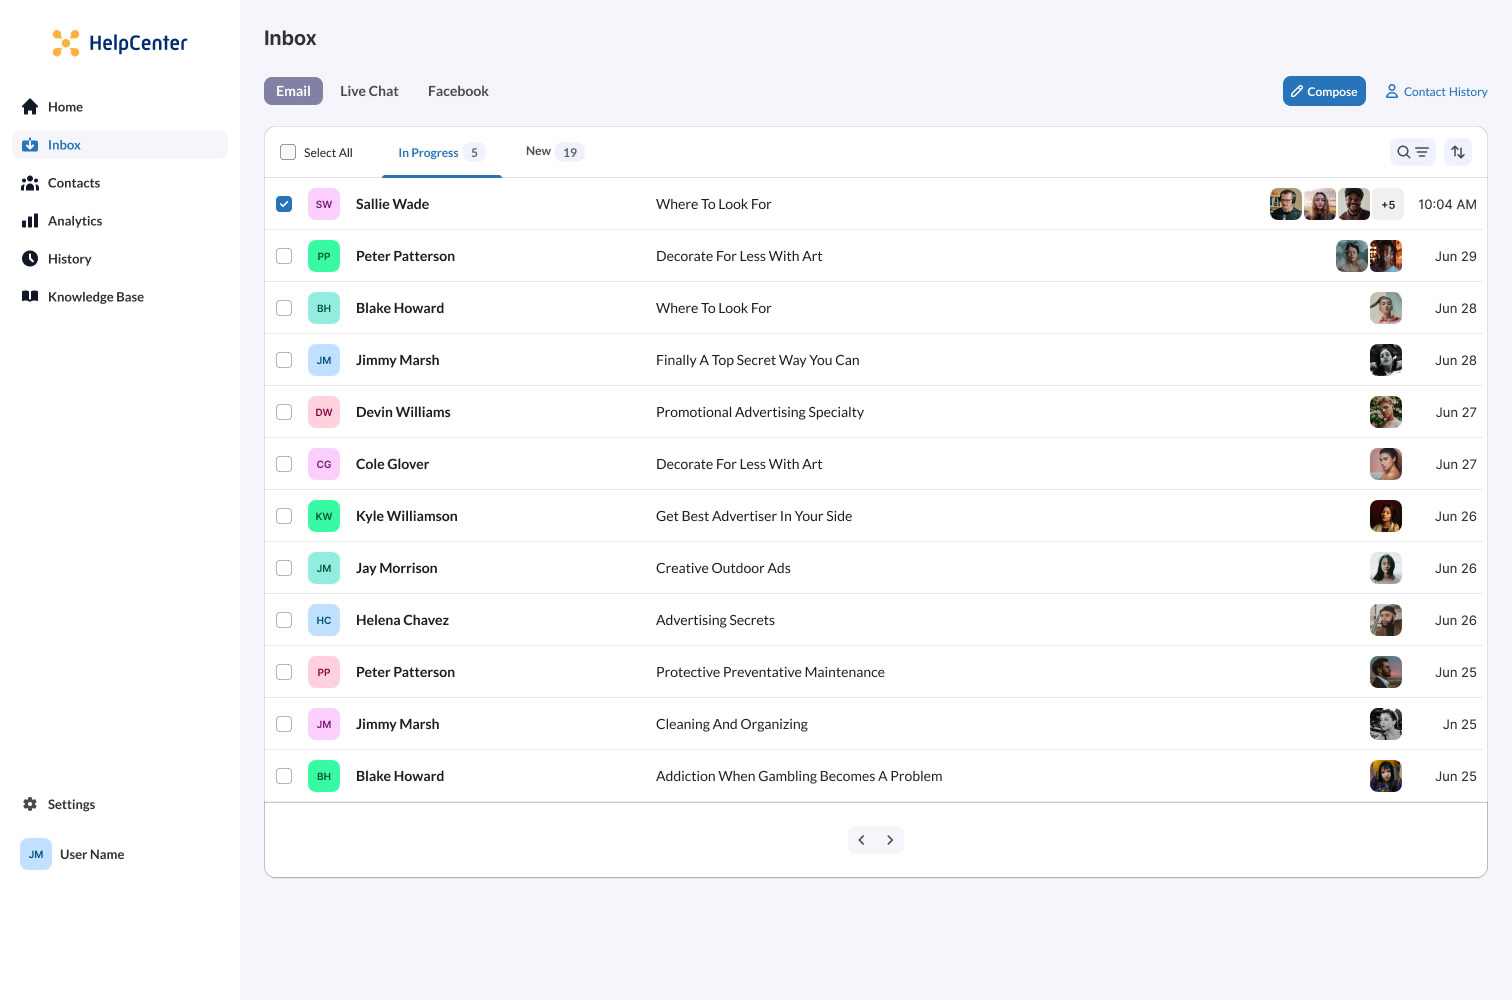The width and height of the screenshot is (1512, 1000).
Task: Click the Jun 29 date
Action: click(x=1456, y=256)
